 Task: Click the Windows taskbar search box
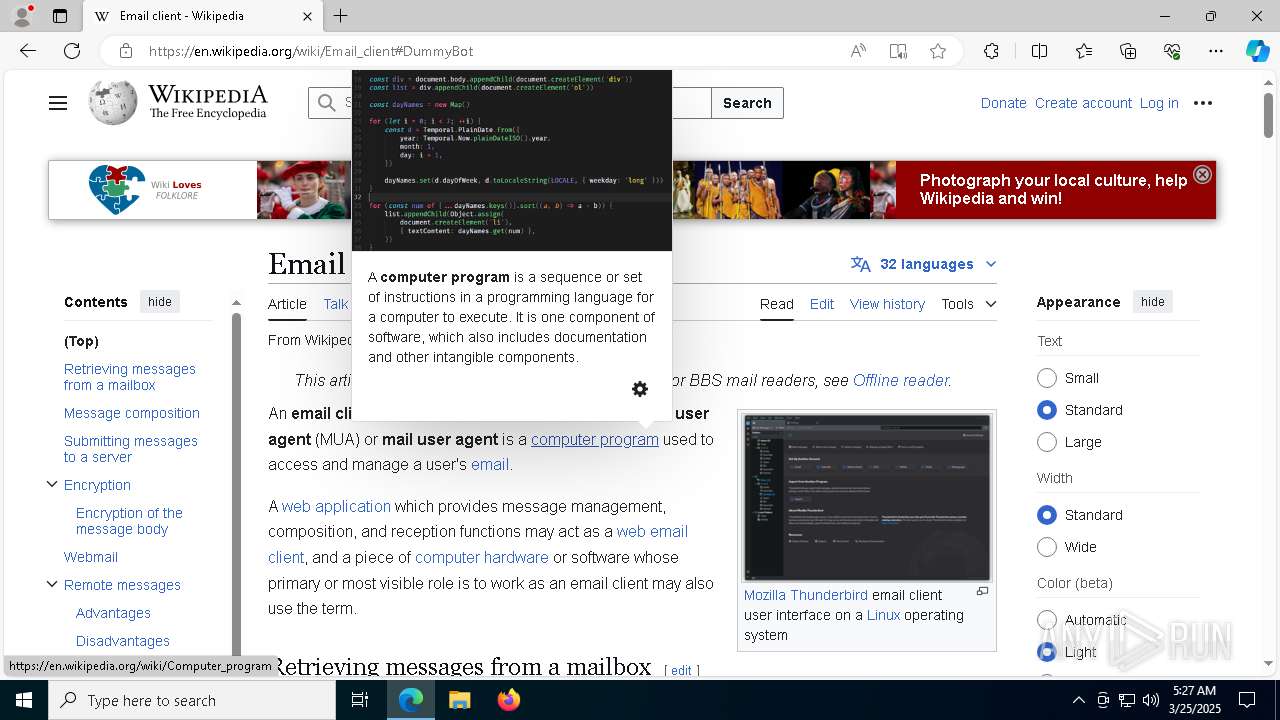pos(192,700)
